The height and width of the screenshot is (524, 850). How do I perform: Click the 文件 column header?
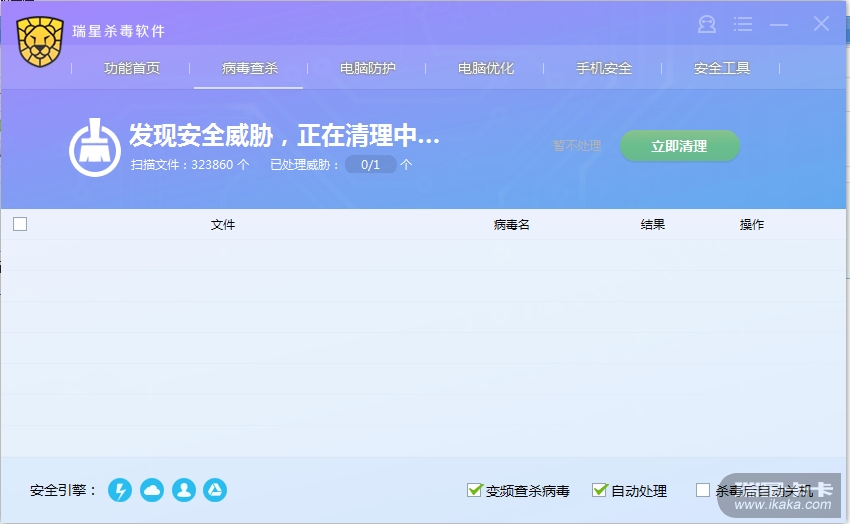click(223, 224)
